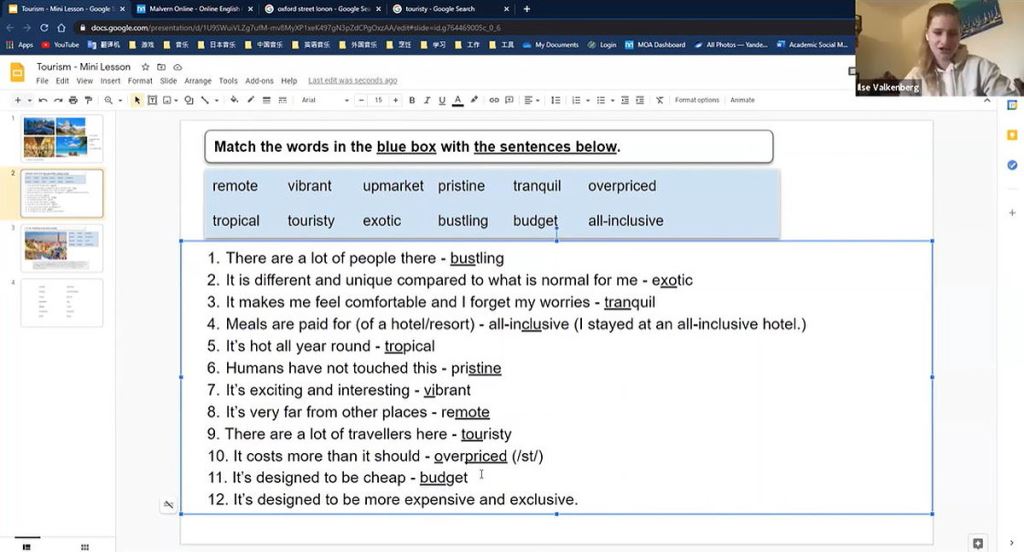Screen dimensions: 1024x552
Task: Click the Zoom magnifier tool
Action: (x=108, y=100)
